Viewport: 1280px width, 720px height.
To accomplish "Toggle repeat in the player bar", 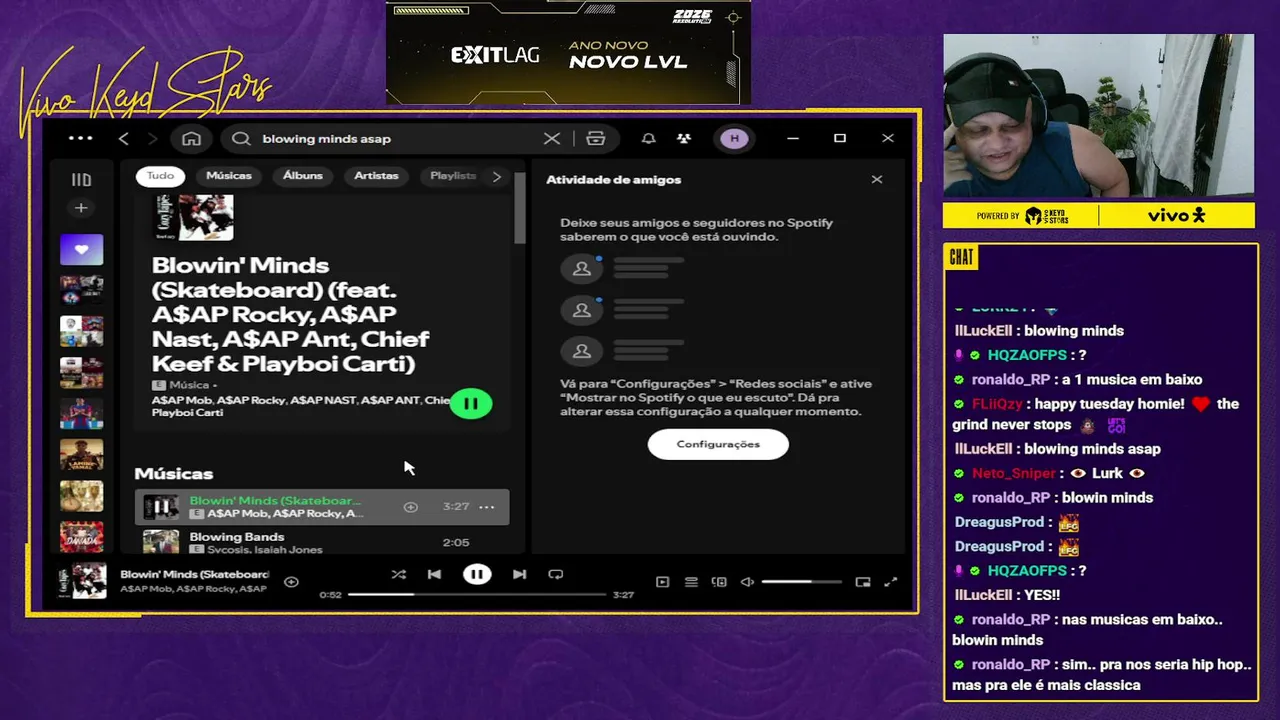I will pos(556,574).
